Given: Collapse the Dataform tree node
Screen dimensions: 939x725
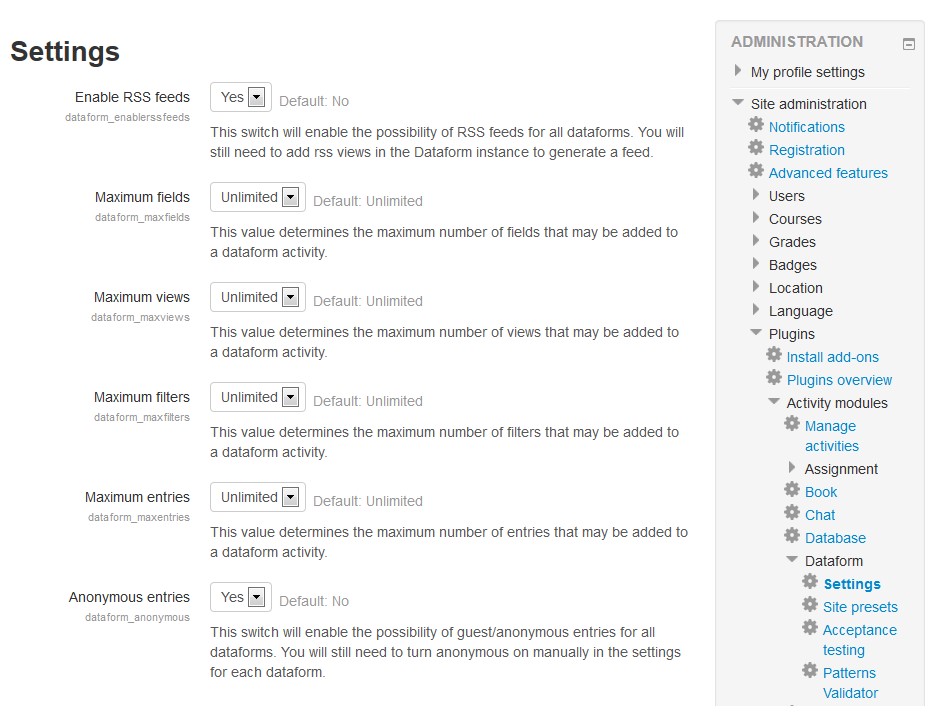Looking at the screenshot, I should tap(792, 561).
